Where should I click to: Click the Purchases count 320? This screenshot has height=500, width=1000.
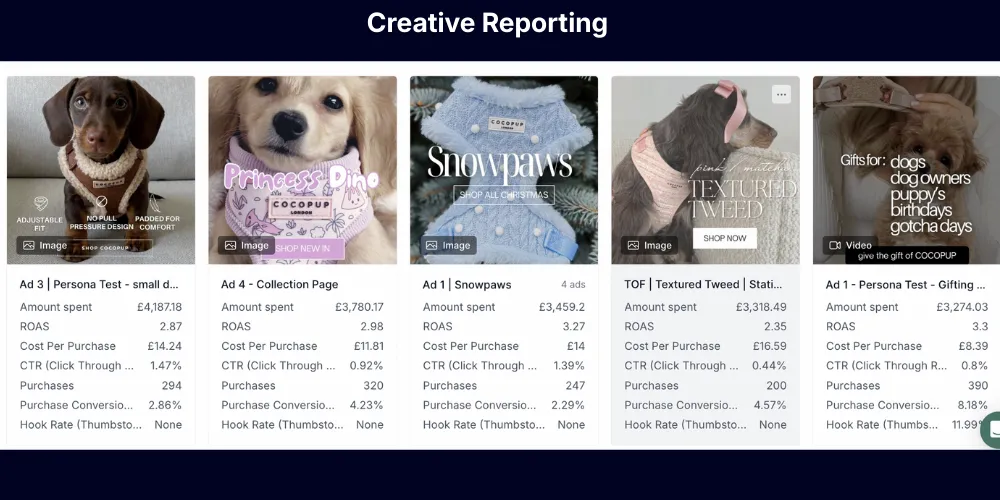(x=373, y=386)
